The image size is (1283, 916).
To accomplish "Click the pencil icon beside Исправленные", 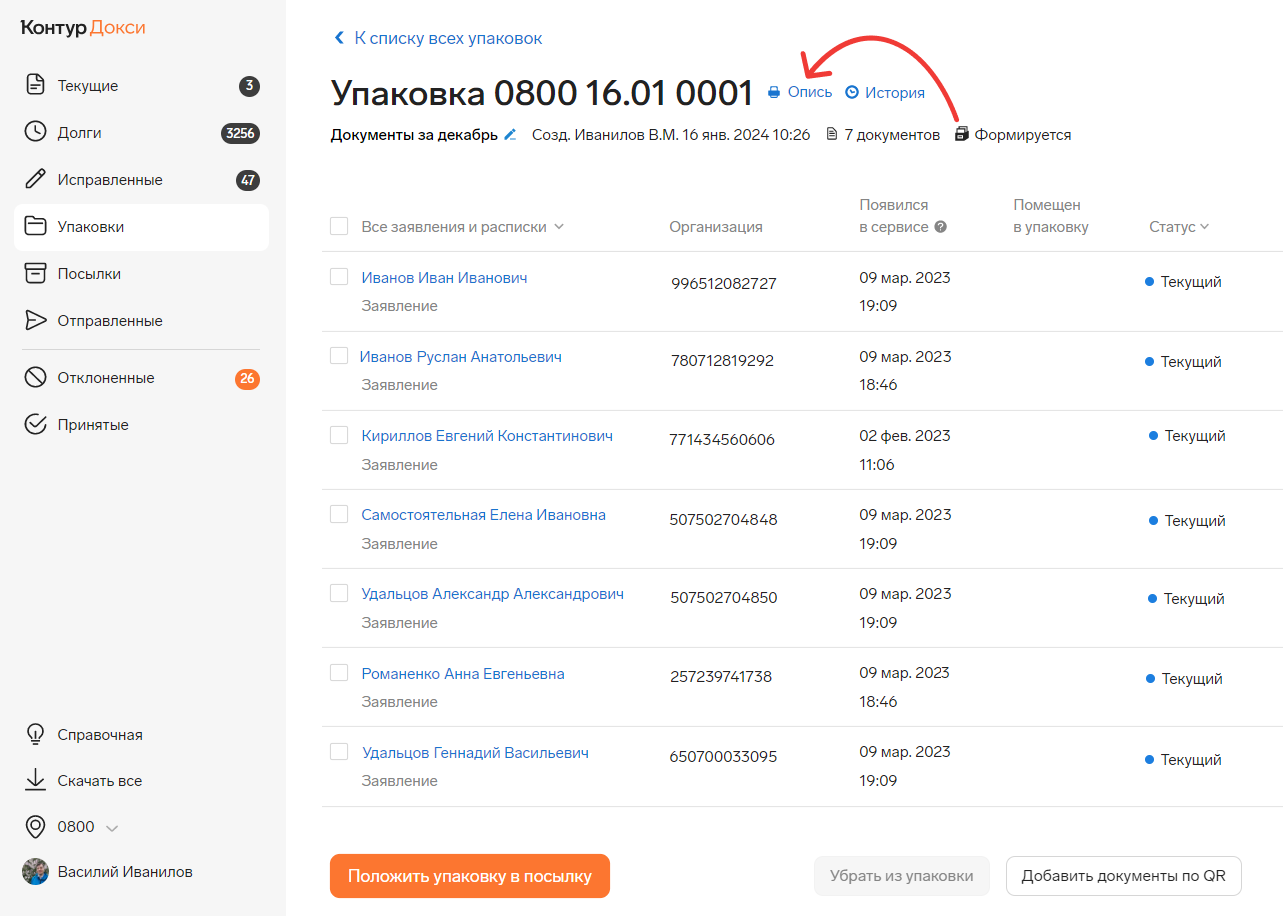I will click(x=35, y=179).
